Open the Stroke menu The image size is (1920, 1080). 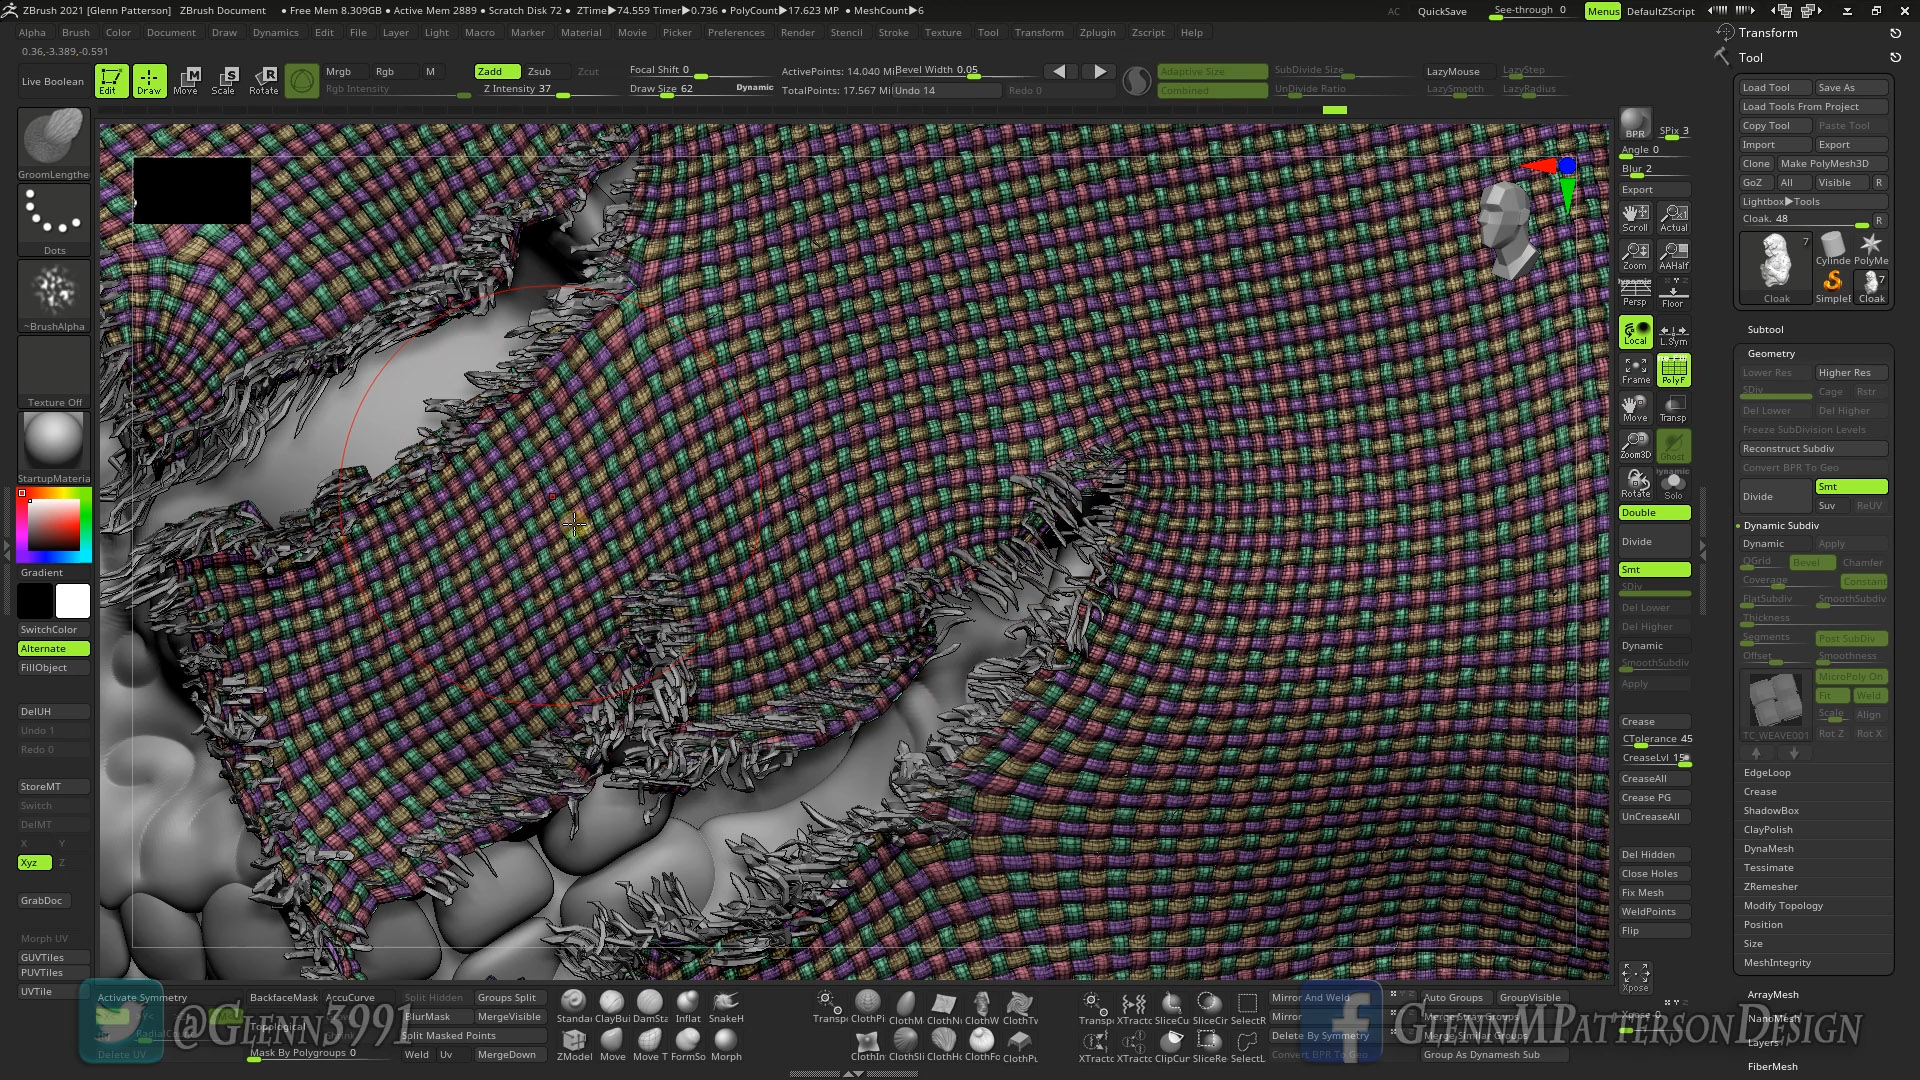coord(893,32)
